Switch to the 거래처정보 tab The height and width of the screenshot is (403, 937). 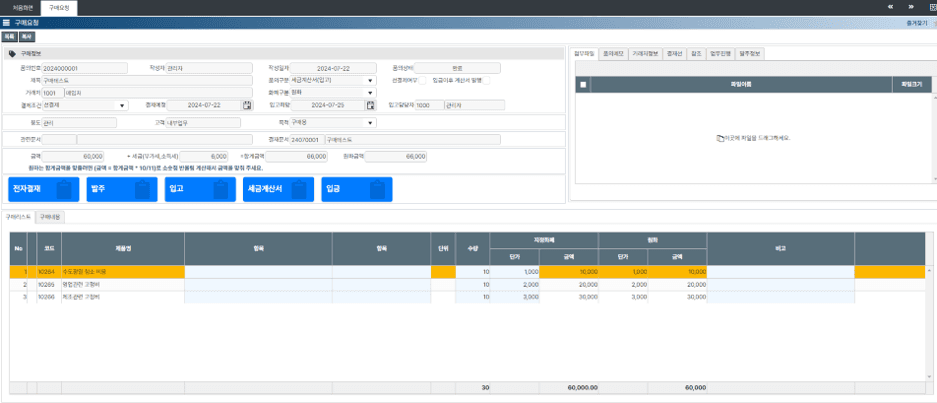pyautogui.click(x=644, y=54)
